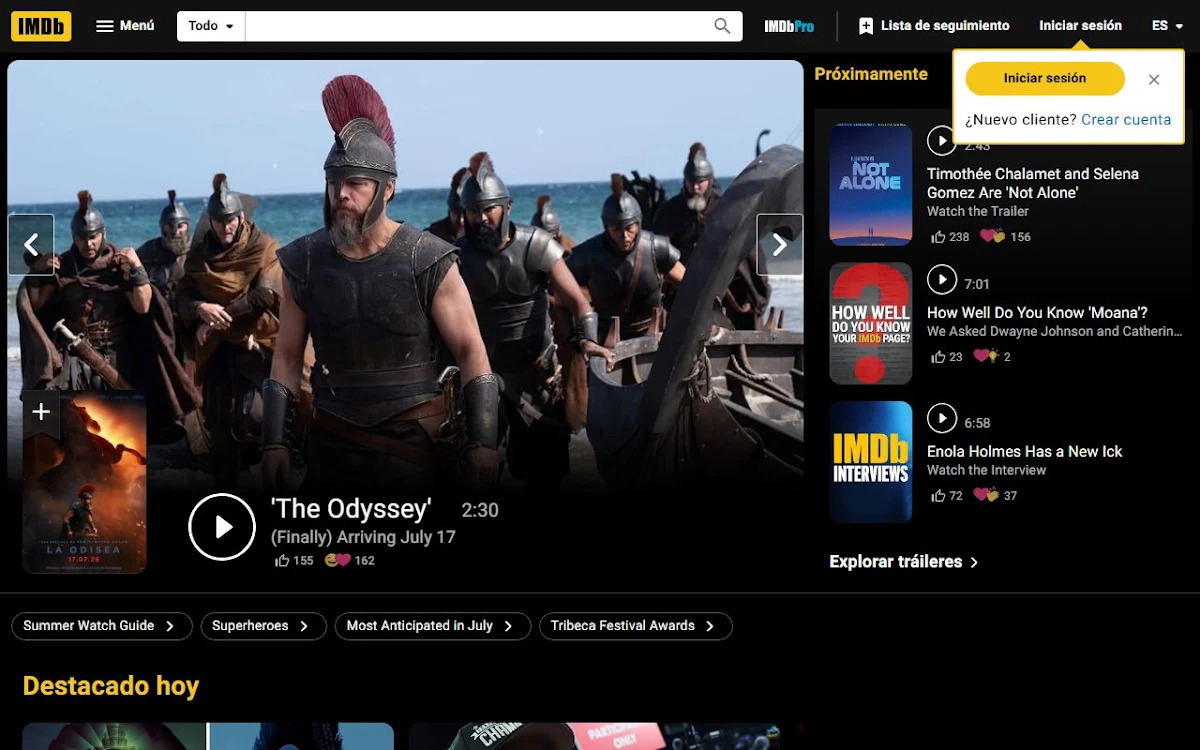Like Not Alone trailer thumbs up 238
The width and height of the screenshot is (1200, 750).
950,237
